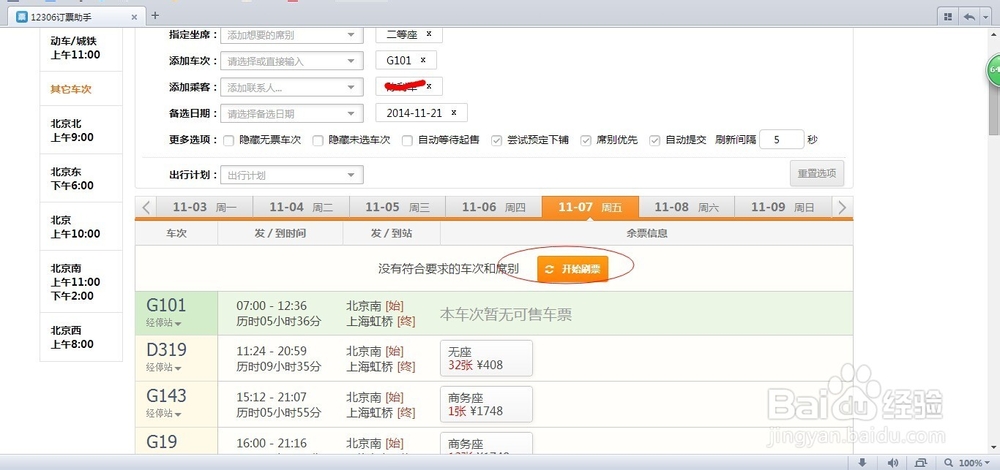Open the 添加车次 train dropdown
The height and width of the screenshot is (470, 1000).
tap(292, 61)
